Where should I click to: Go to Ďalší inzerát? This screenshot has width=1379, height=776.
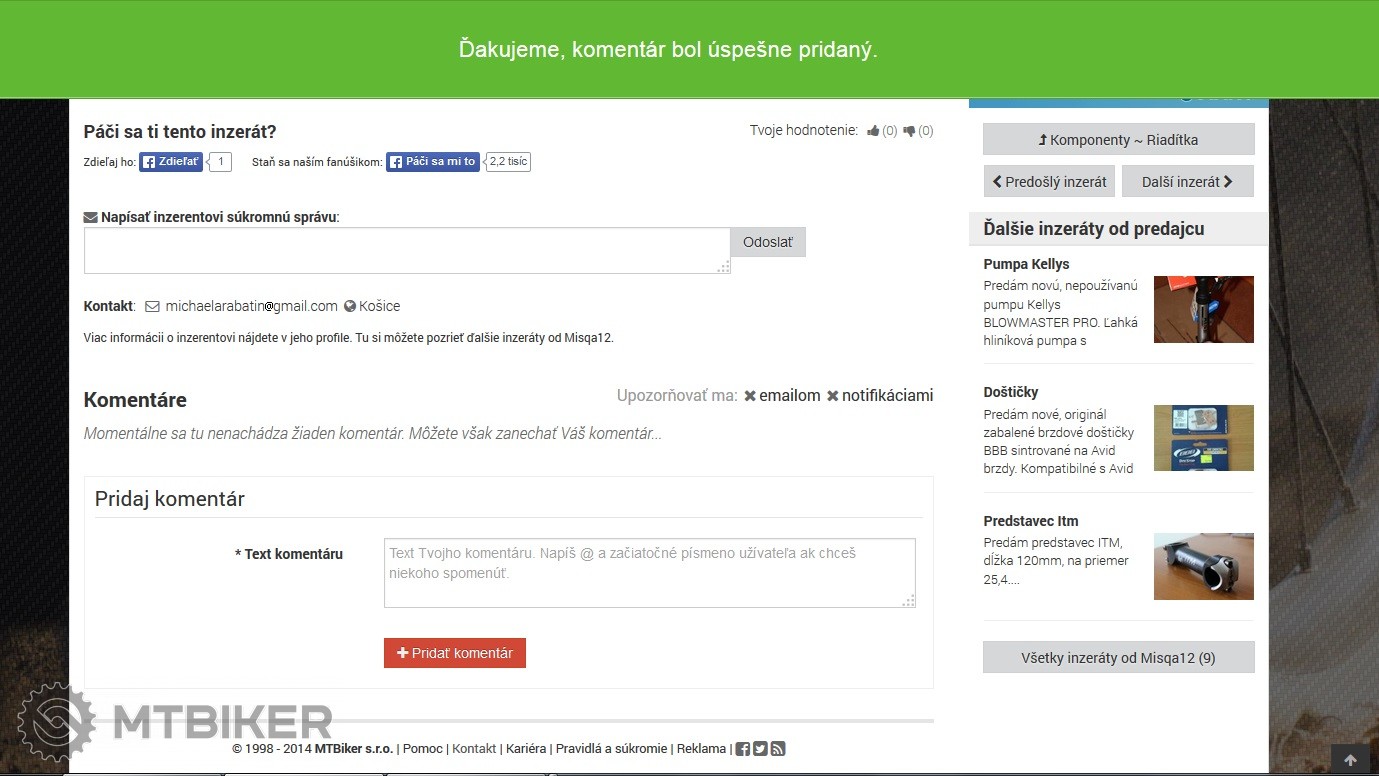coord(1187,182)
